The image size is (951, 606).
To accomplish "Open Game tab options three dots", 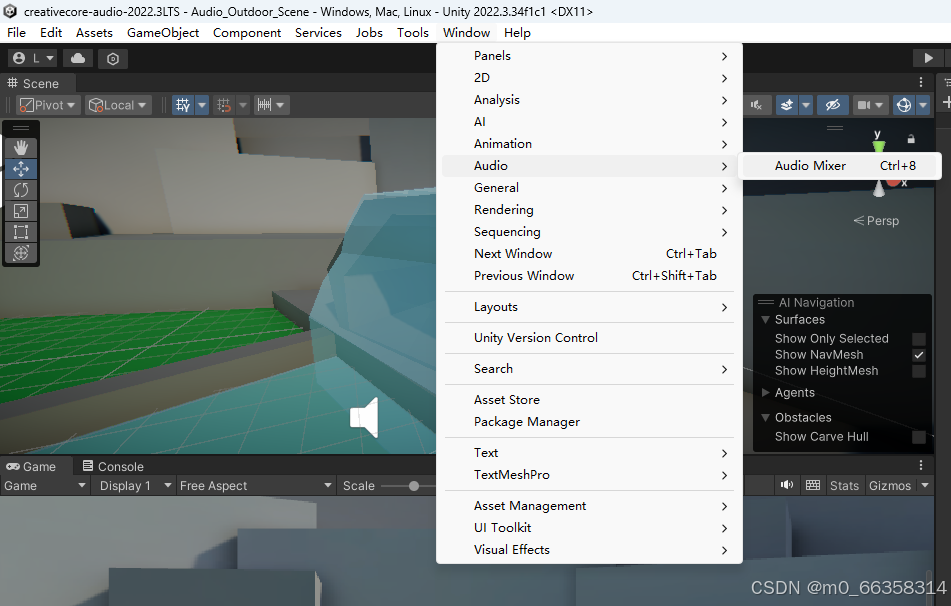I will click(x=921, y=465).
